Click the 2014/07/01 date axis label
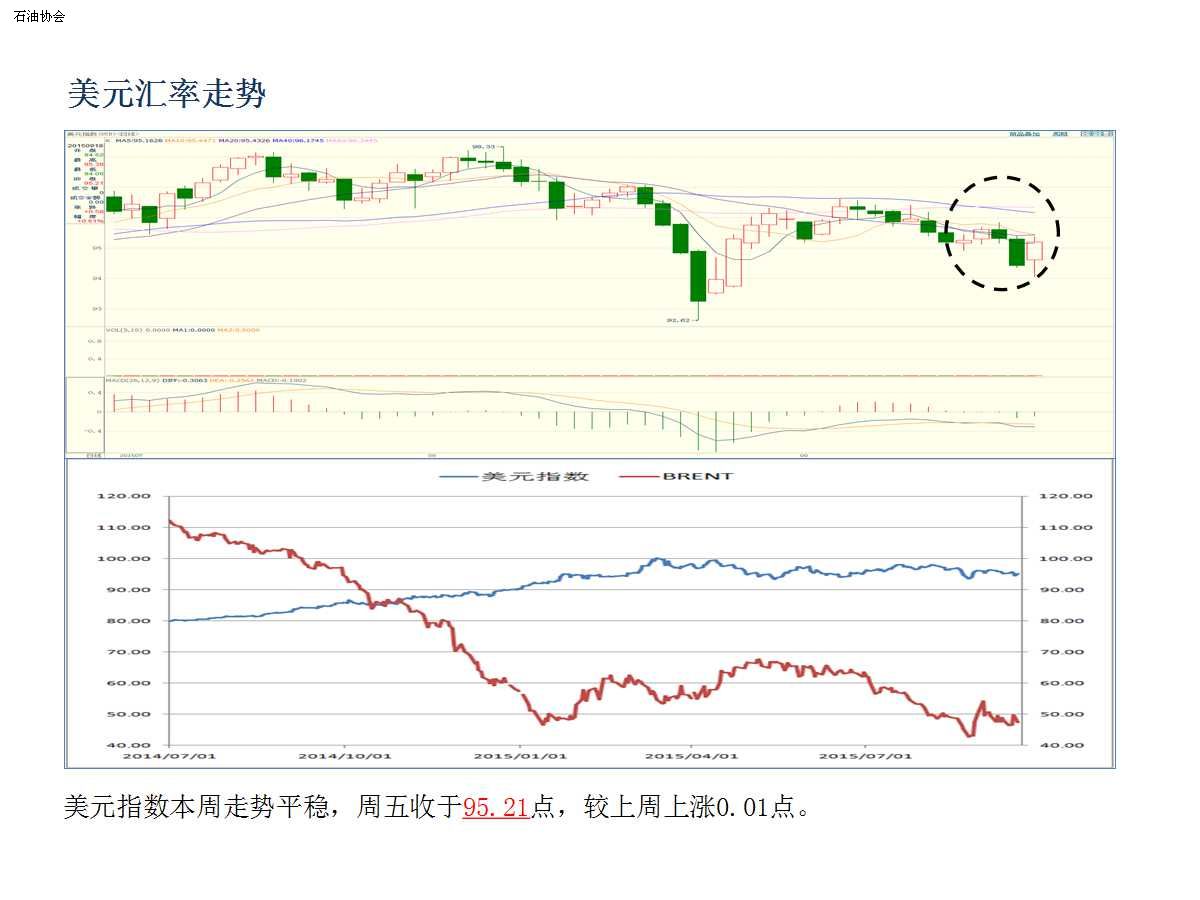This screenshot has width=1200, height=900. (169, 756)
